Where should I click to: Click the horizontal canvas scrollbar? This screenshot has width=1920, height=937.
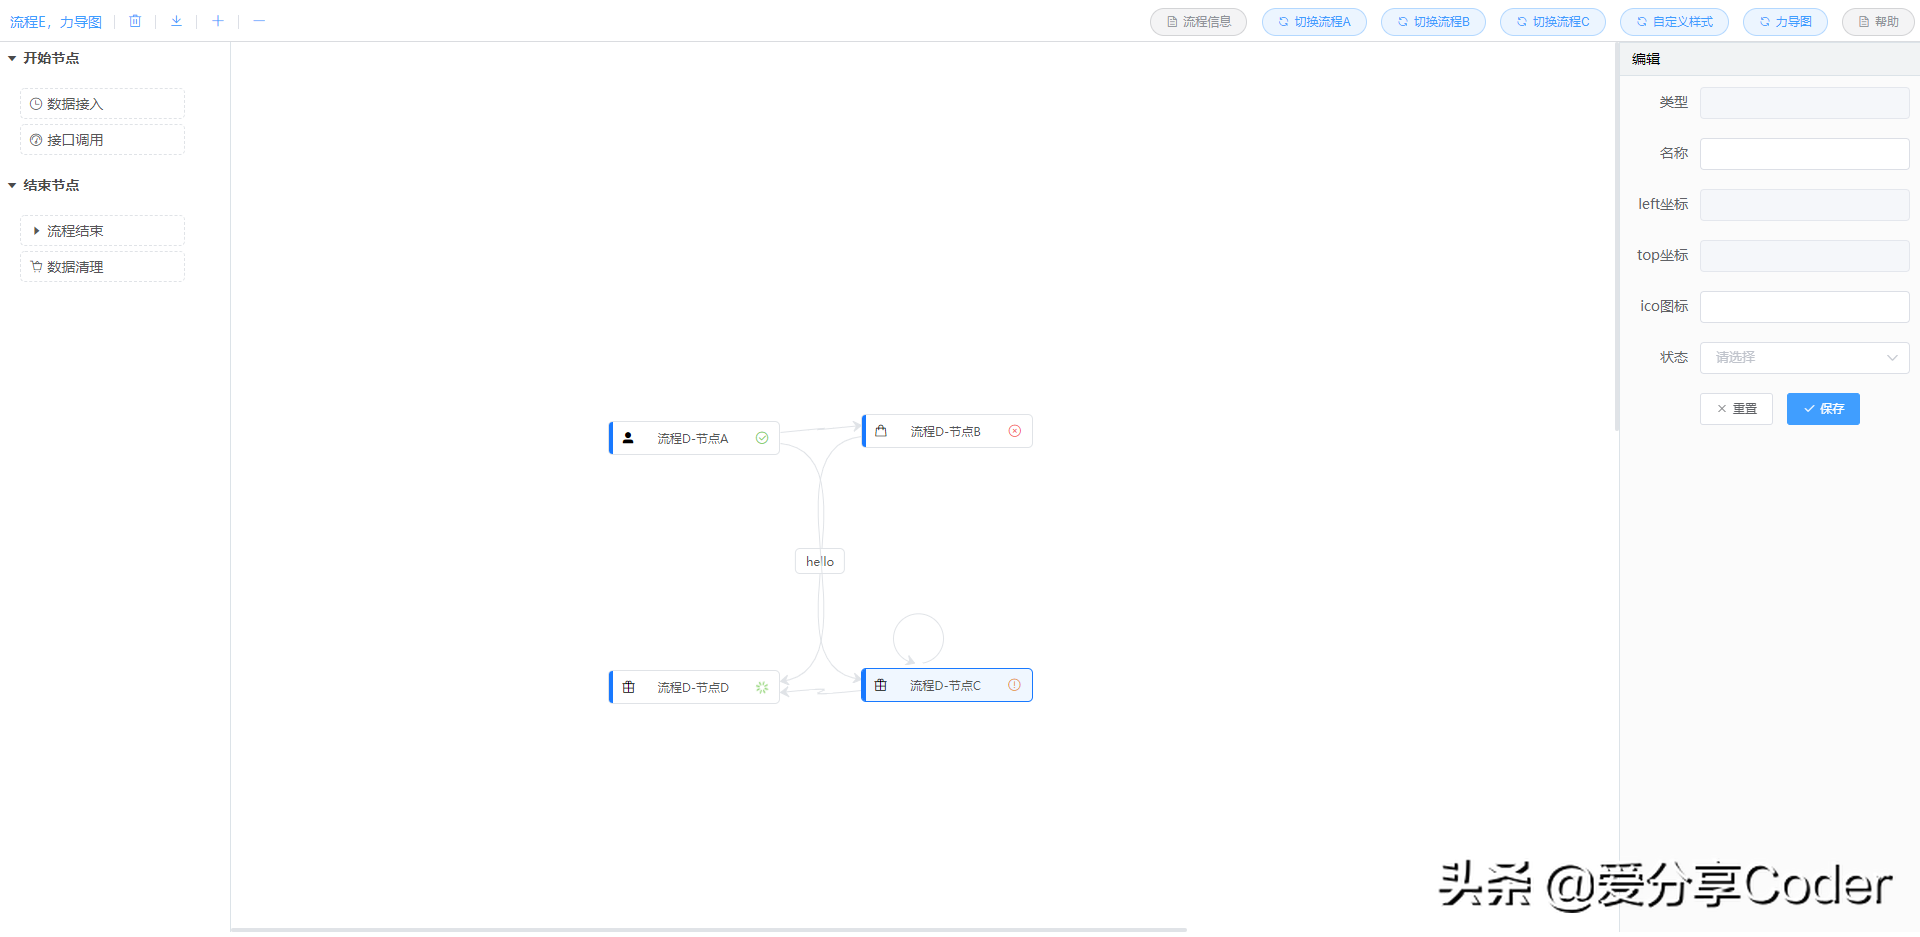709,930
